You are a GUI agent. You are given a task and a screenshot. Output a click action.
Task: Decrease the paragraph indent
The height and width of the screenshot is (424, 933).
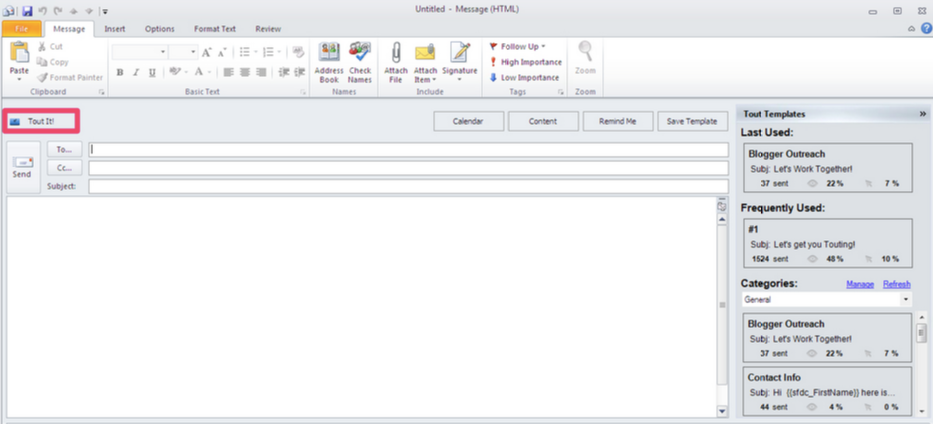(x=284, y=73)
